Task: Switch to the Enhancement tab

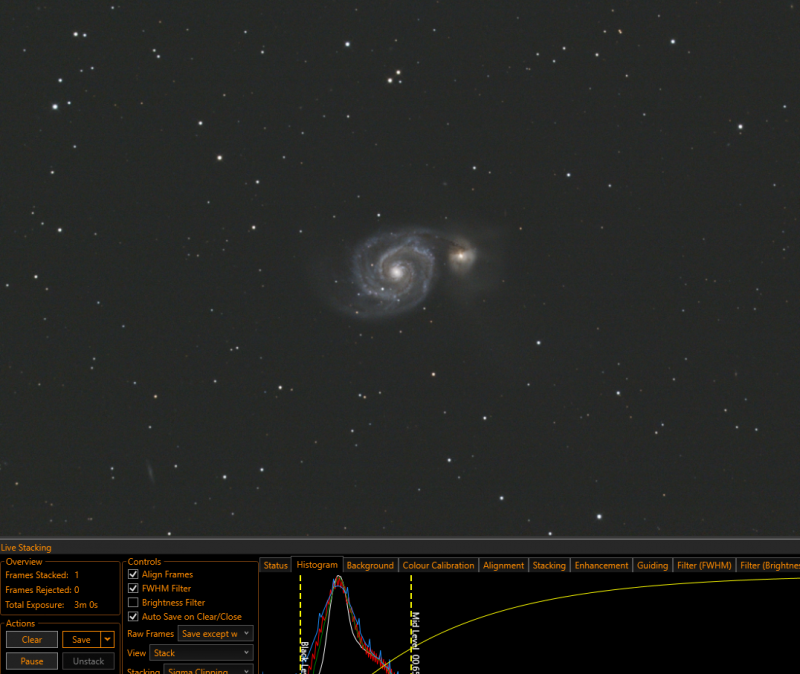Action: [602, 565]
